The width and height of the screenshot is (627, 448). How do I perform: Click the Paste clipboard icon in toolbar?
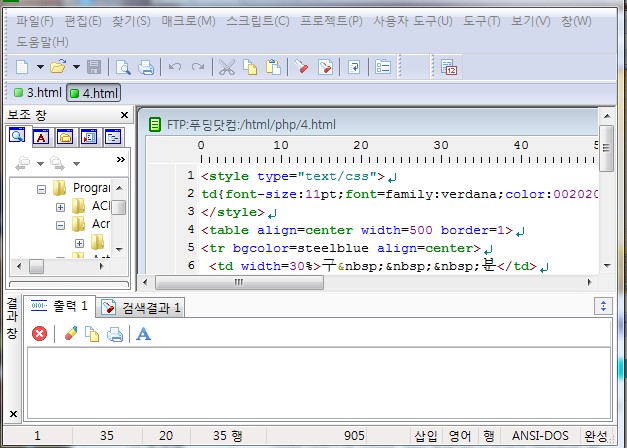[x=271, y=67]
